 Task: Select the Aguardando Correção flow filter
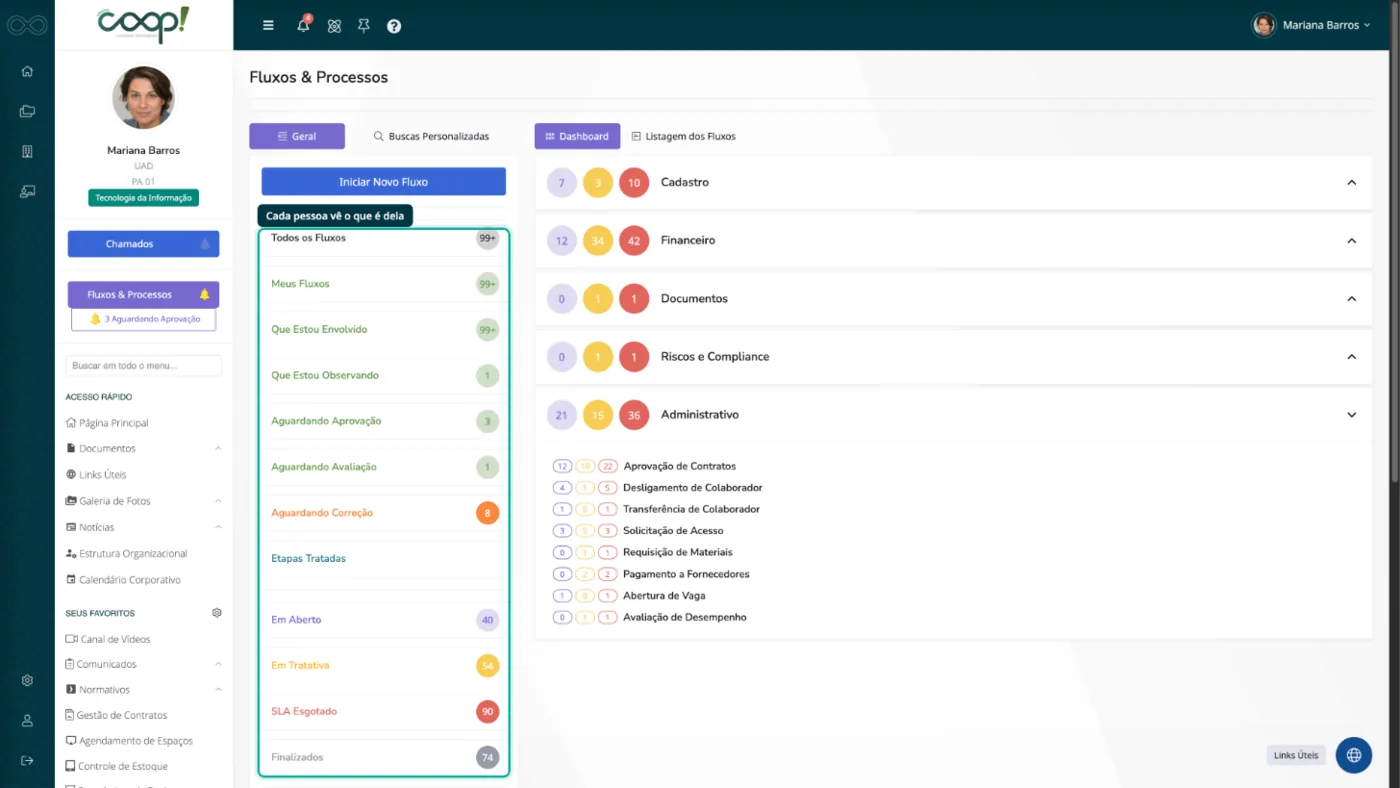click(384, 513)
